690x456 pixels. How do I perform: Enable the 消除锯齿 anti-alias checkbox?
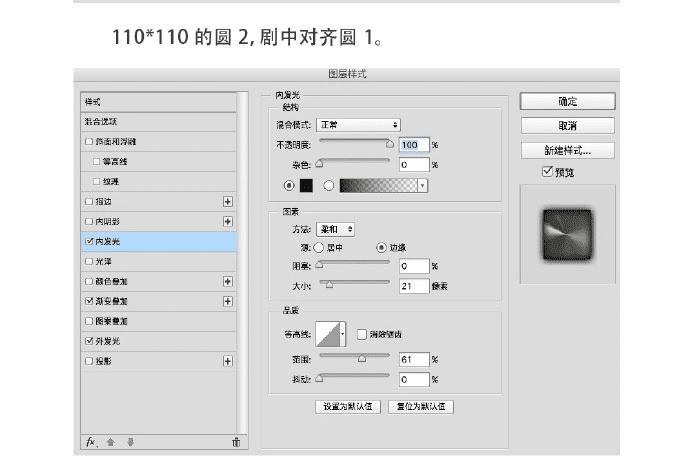(x=362, y=335)
